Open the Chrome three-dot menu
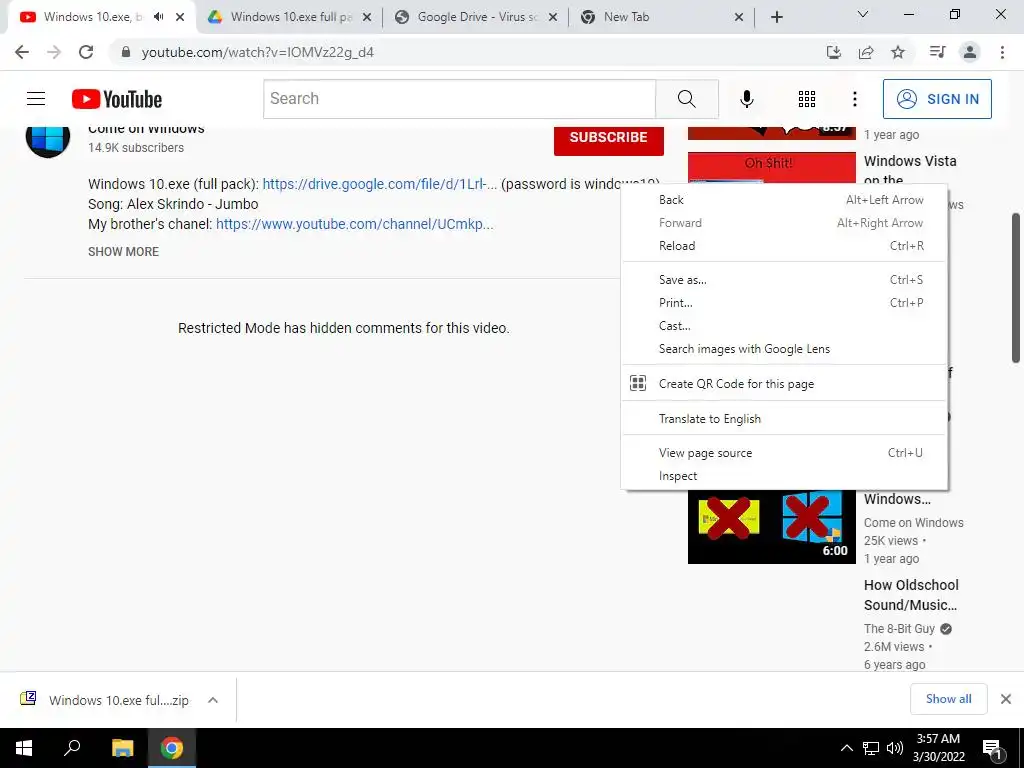1024x768 pixels. [x=1002, y=52]
